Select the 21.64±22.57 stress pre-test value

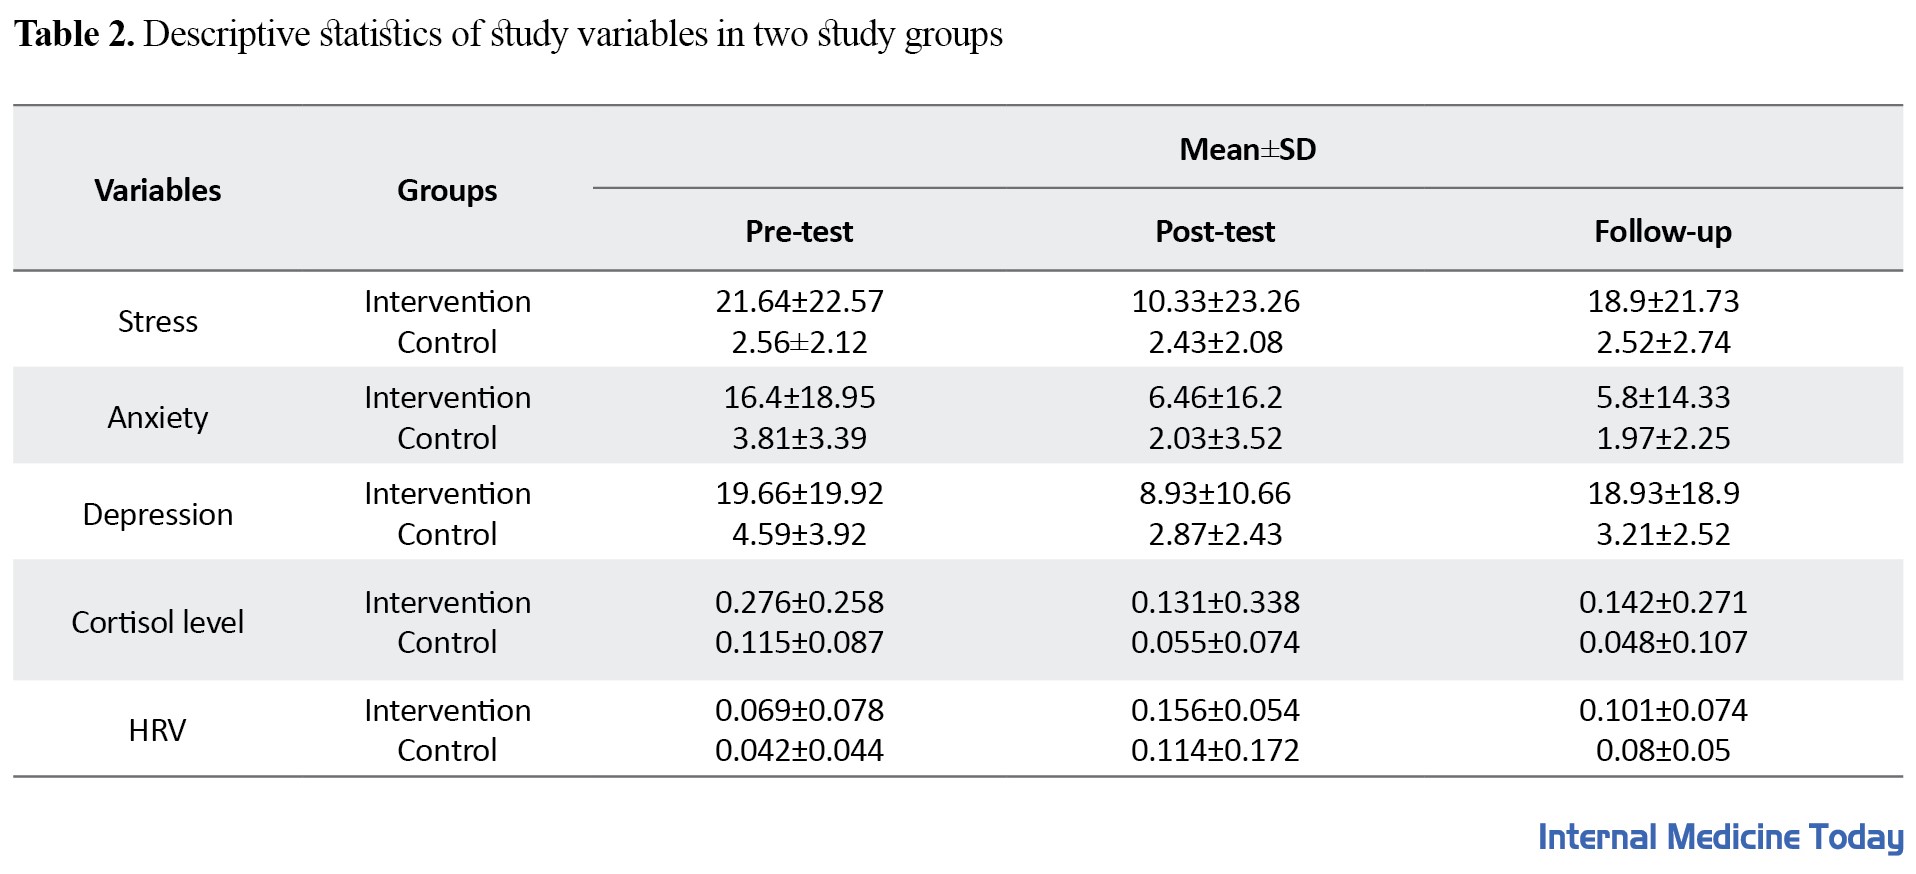[799, 301]
